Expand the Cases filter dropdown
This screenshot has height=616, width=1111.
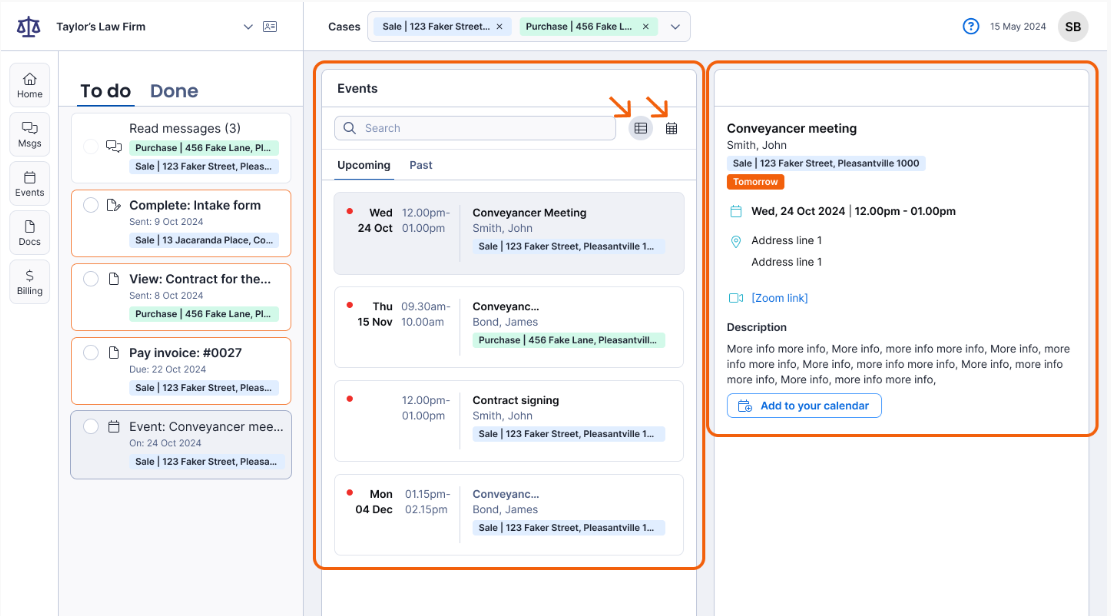coord(675,27)
